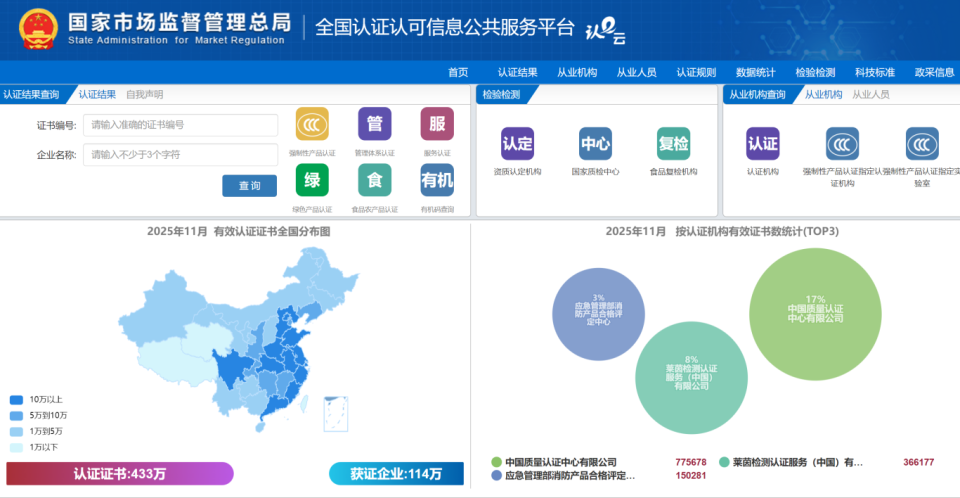Toggle the 1万以下 map legend swatch
Image resolution: width=960 pixels, height=498 pixels.
click(x=17, y=447)
